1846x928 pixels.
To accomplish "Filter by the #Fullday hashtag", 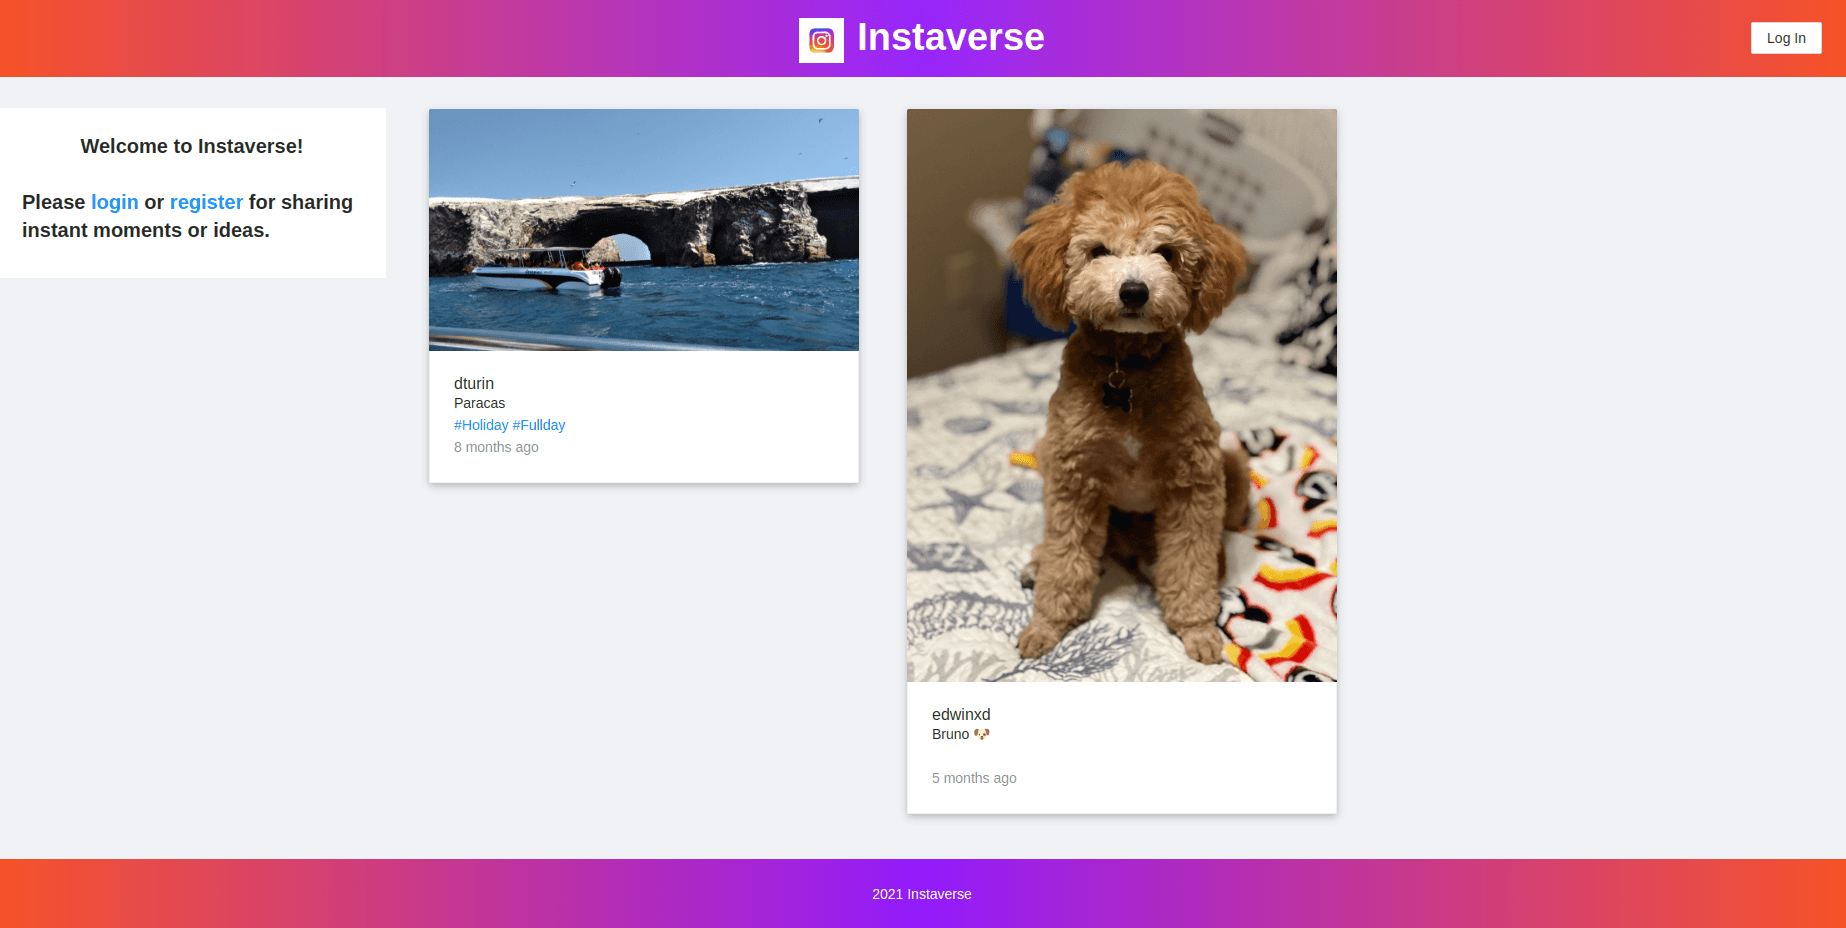I will pyautogui.click(x=539, y=425).
